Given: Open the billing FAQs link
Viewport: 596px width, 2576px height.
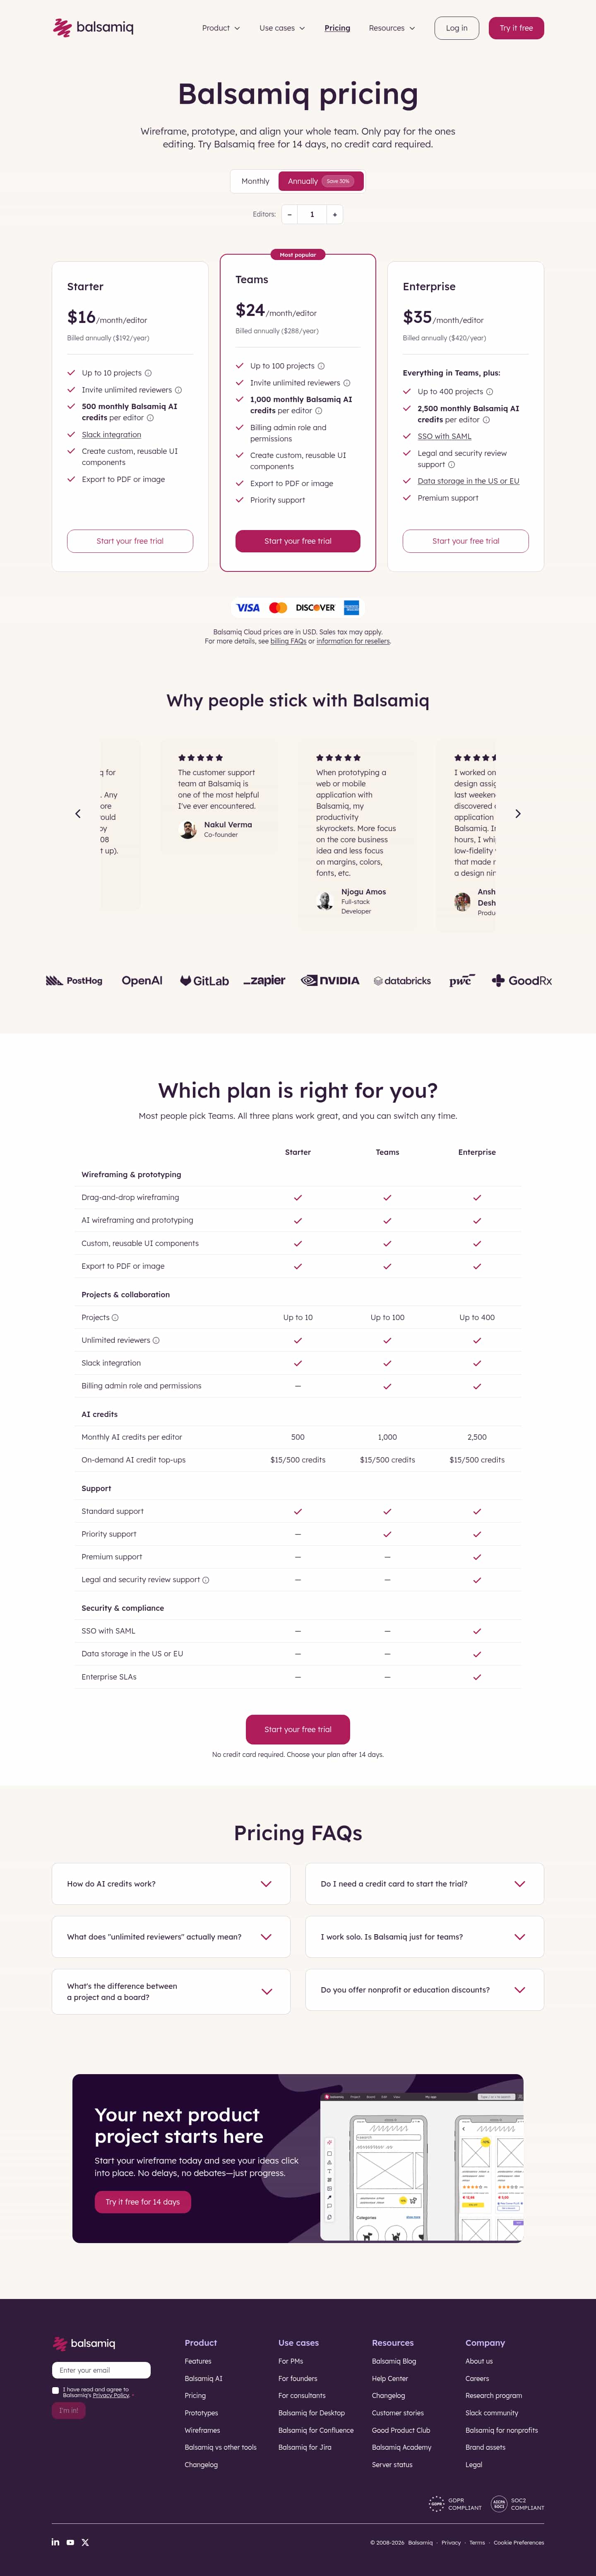Looking at the screenshot, I should tap(288, 642).
